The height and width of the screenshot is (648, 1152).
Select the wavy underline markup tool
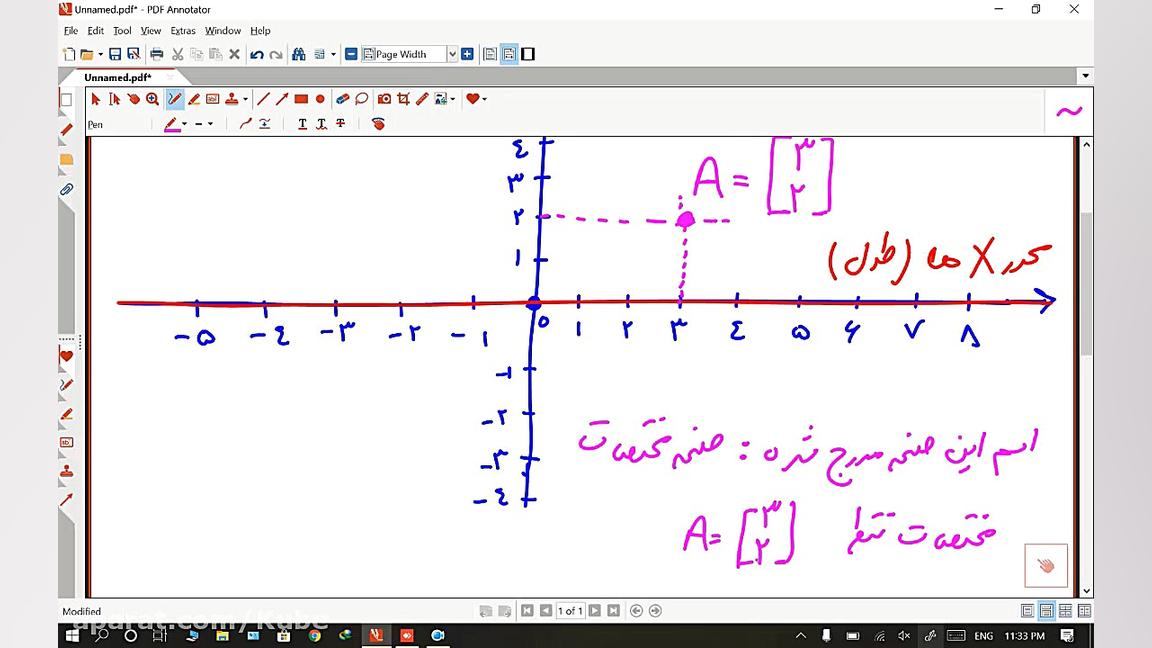(x=321, y=124)
